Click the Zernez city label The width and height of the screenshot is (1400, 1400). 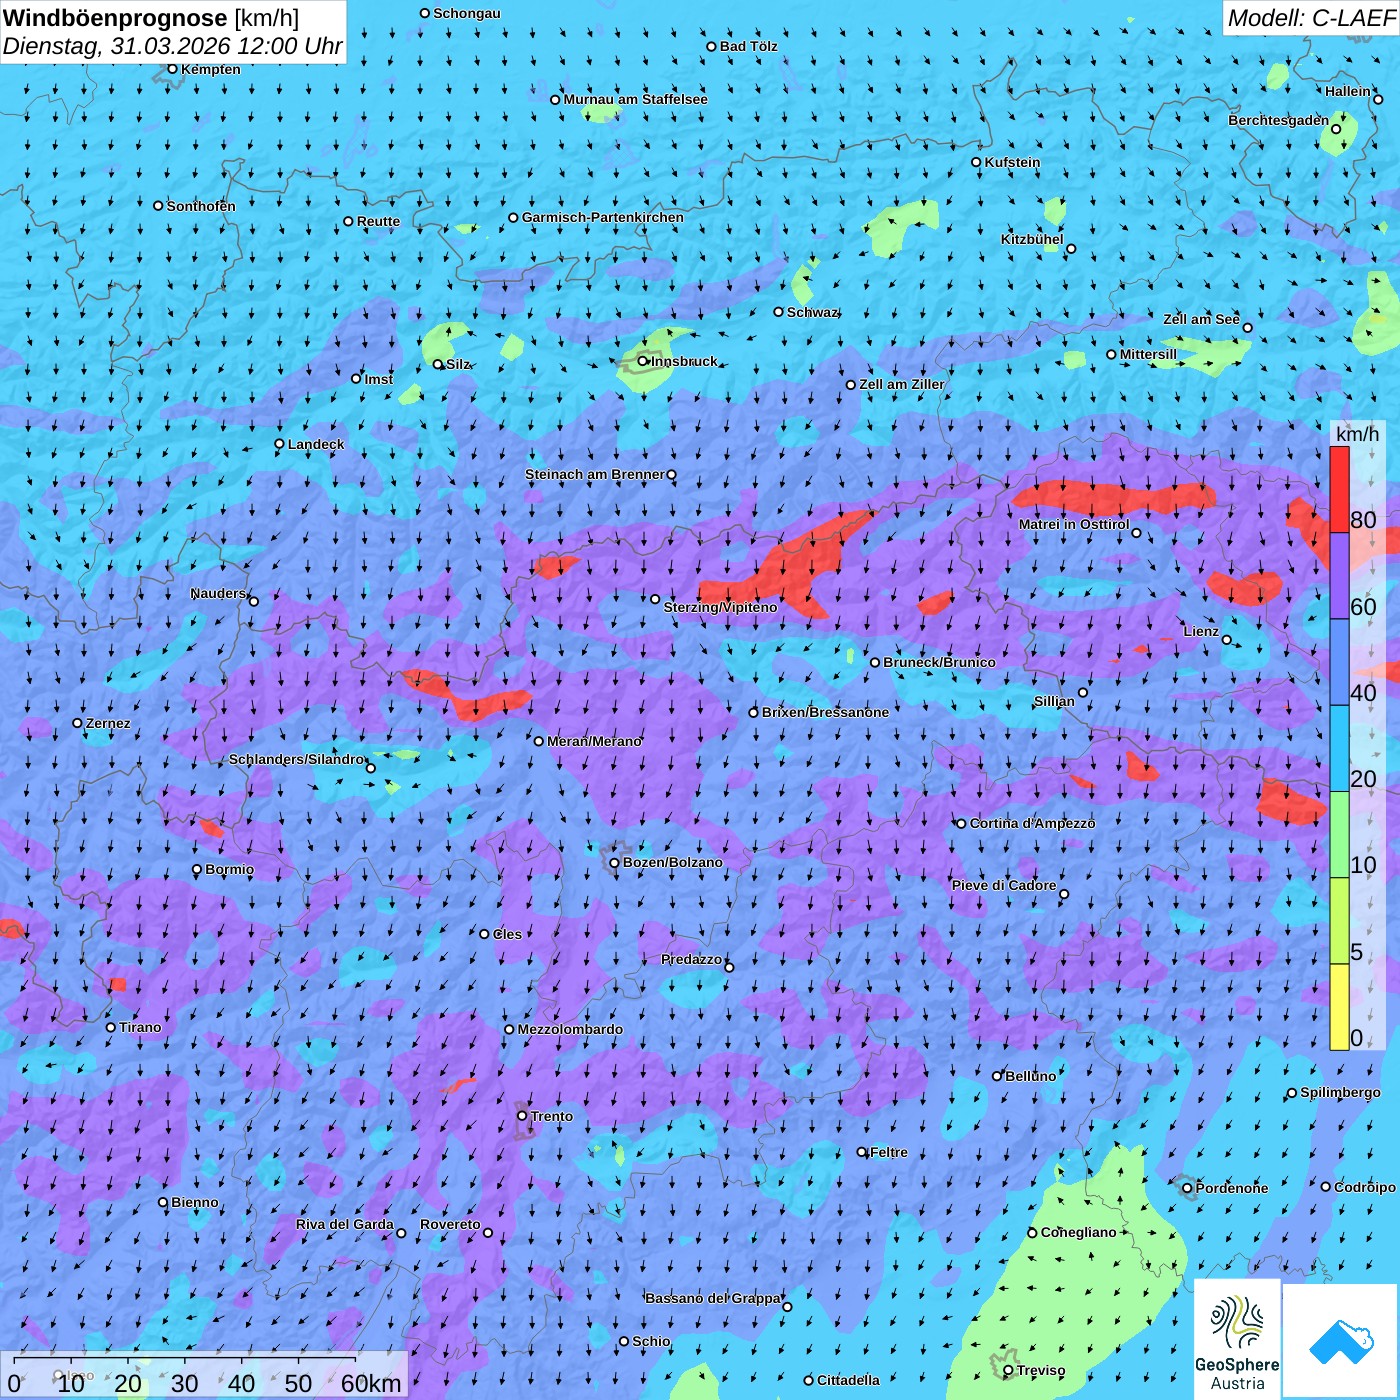pyautogui.click(x=108, y=723)
